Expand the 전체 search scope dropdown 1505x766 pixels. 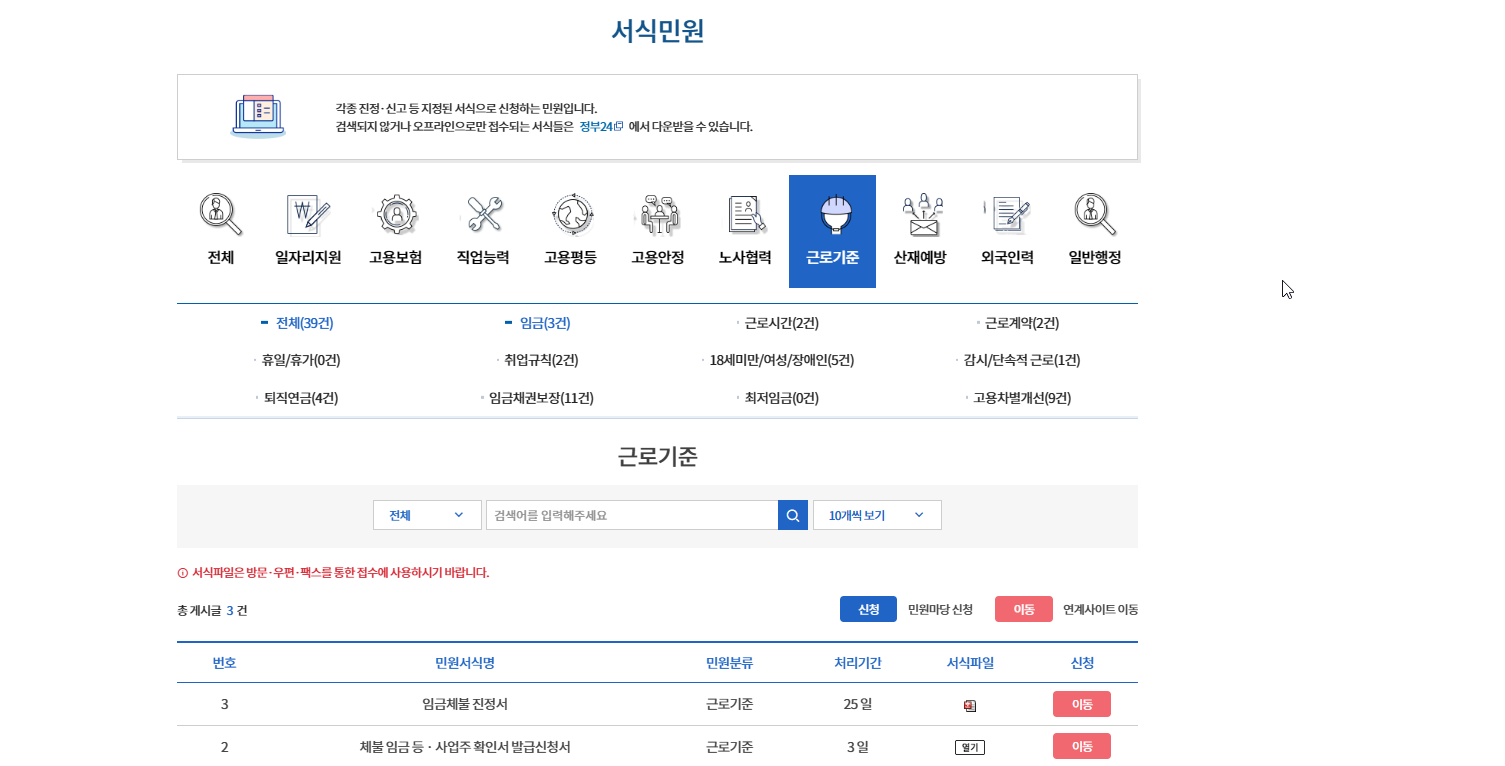coord(427,515)
